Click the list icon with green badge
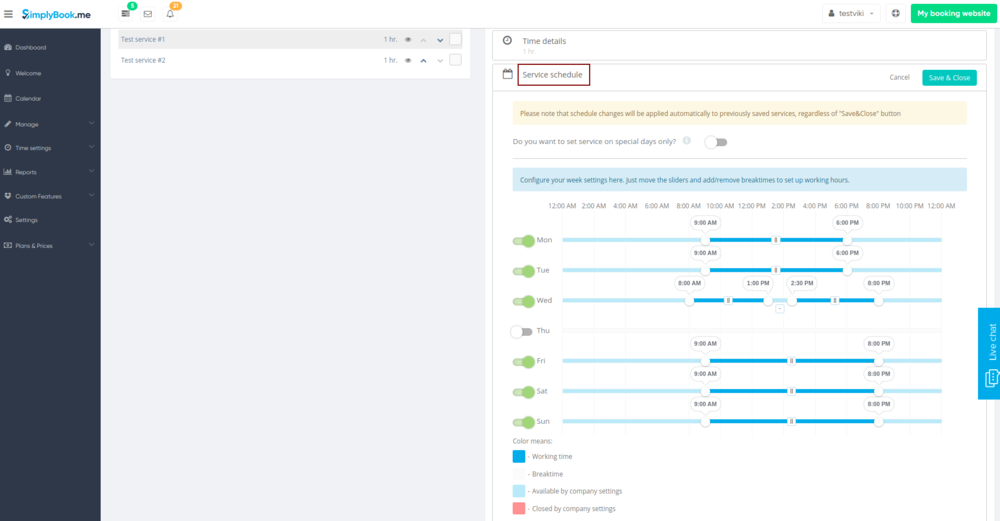The image size is (1000, 521). coord(126,14)
